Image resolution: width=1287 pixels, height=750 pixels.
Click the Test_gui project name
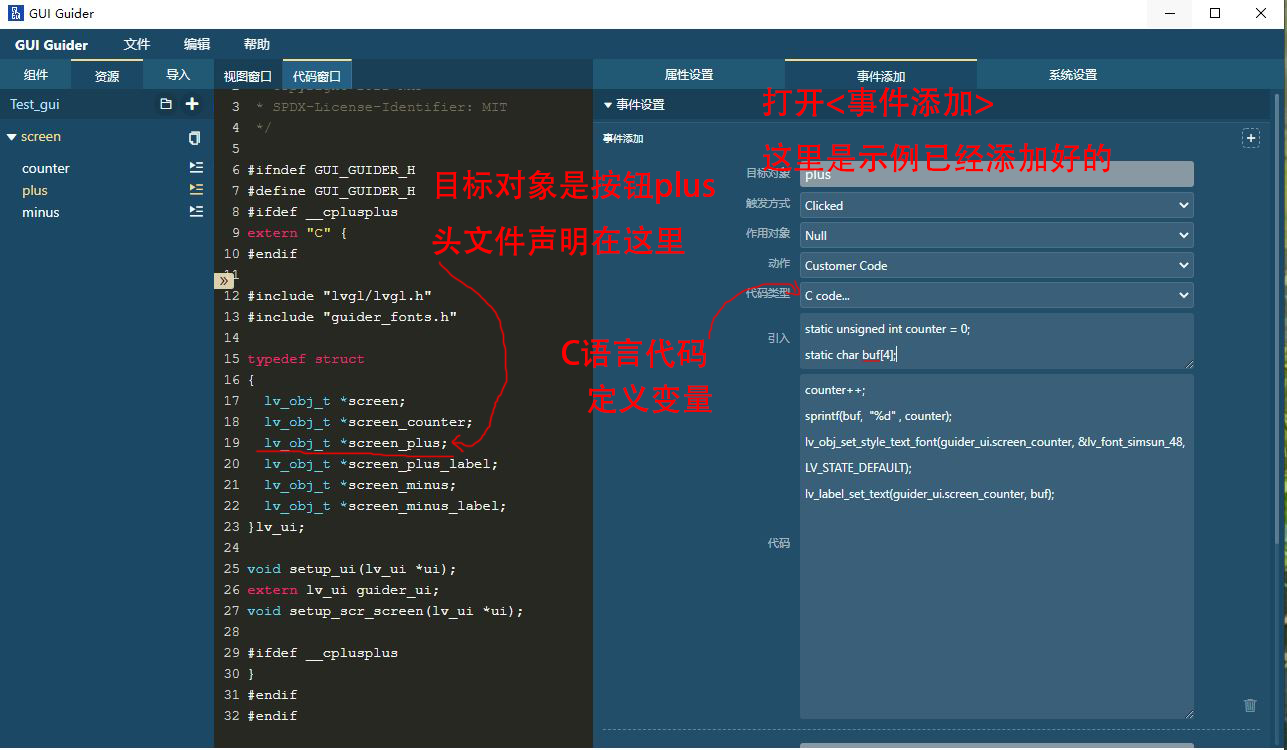tap(35, 104)
